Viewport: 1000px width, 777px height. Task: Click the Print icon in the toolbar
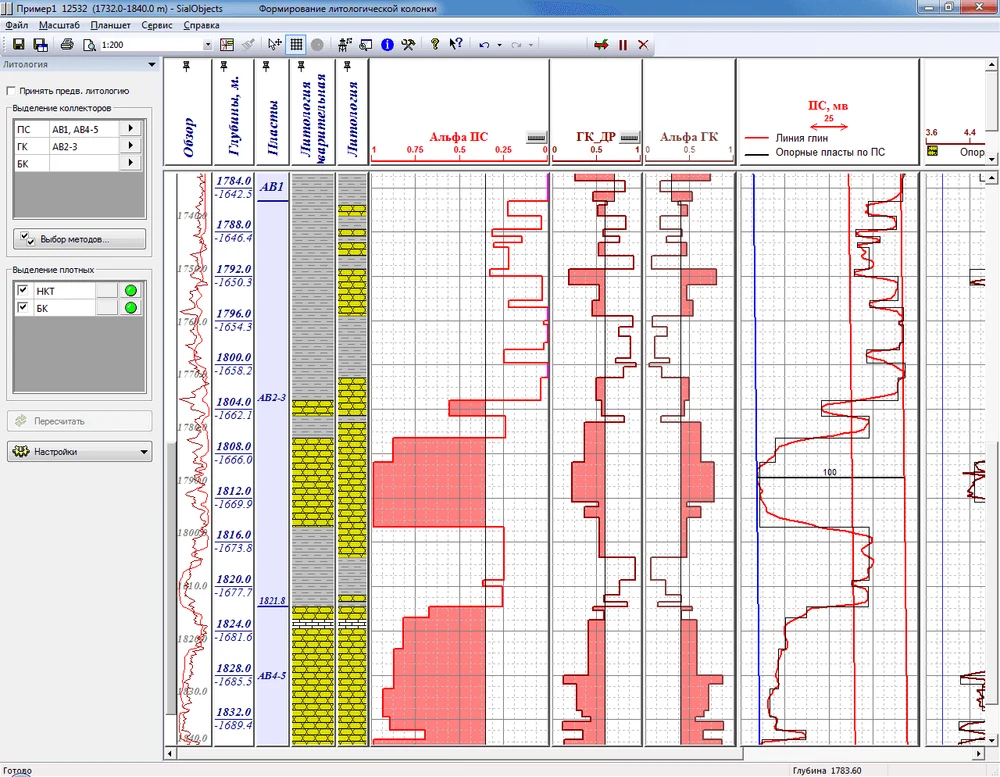(67, 45)
